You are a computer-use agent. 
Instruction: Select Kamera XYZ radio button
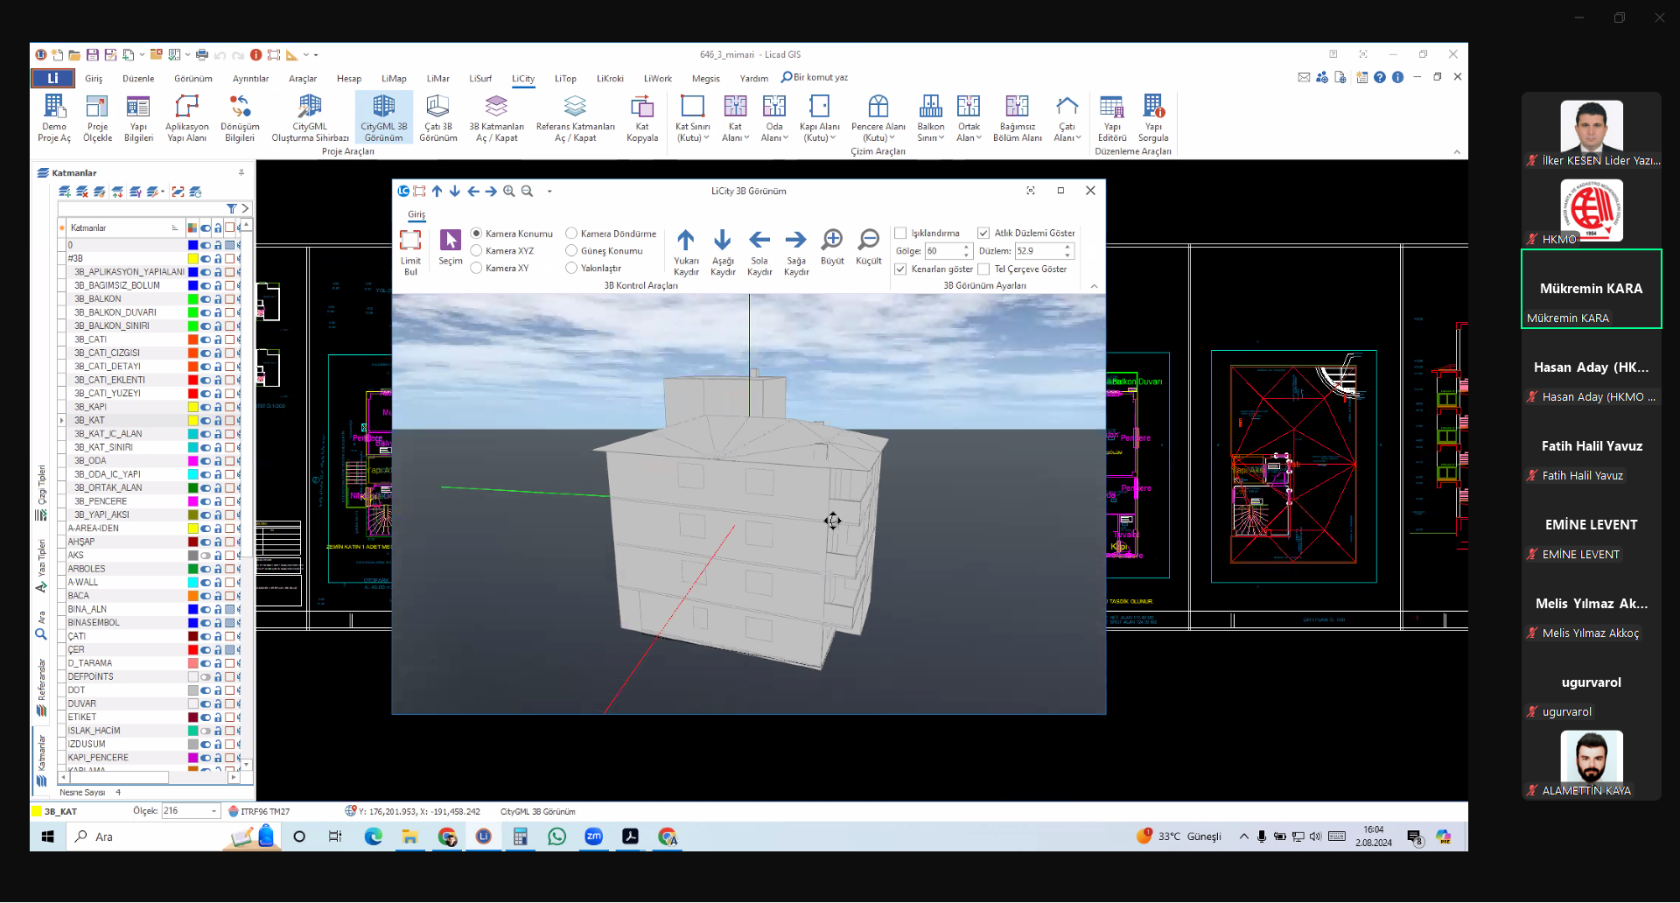[x=476, y=251]
